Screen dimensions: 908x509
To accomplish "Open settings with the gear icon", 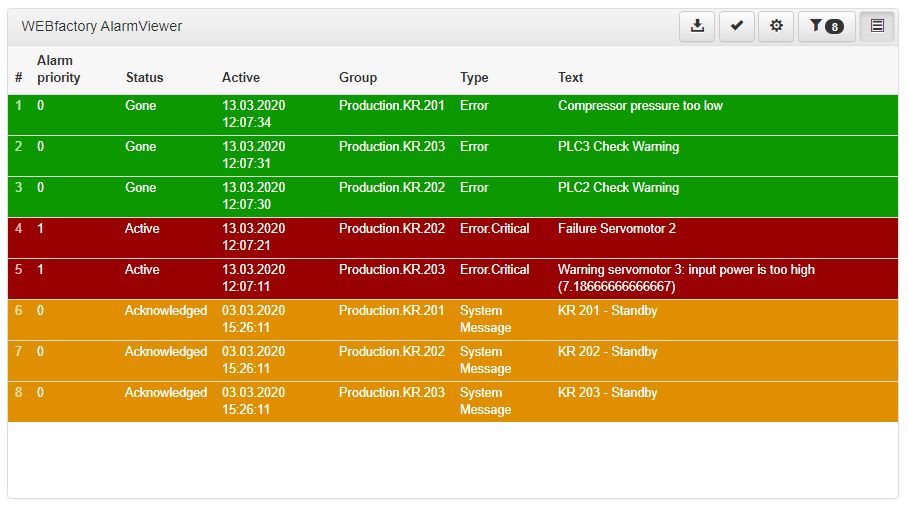I will 776,26.
